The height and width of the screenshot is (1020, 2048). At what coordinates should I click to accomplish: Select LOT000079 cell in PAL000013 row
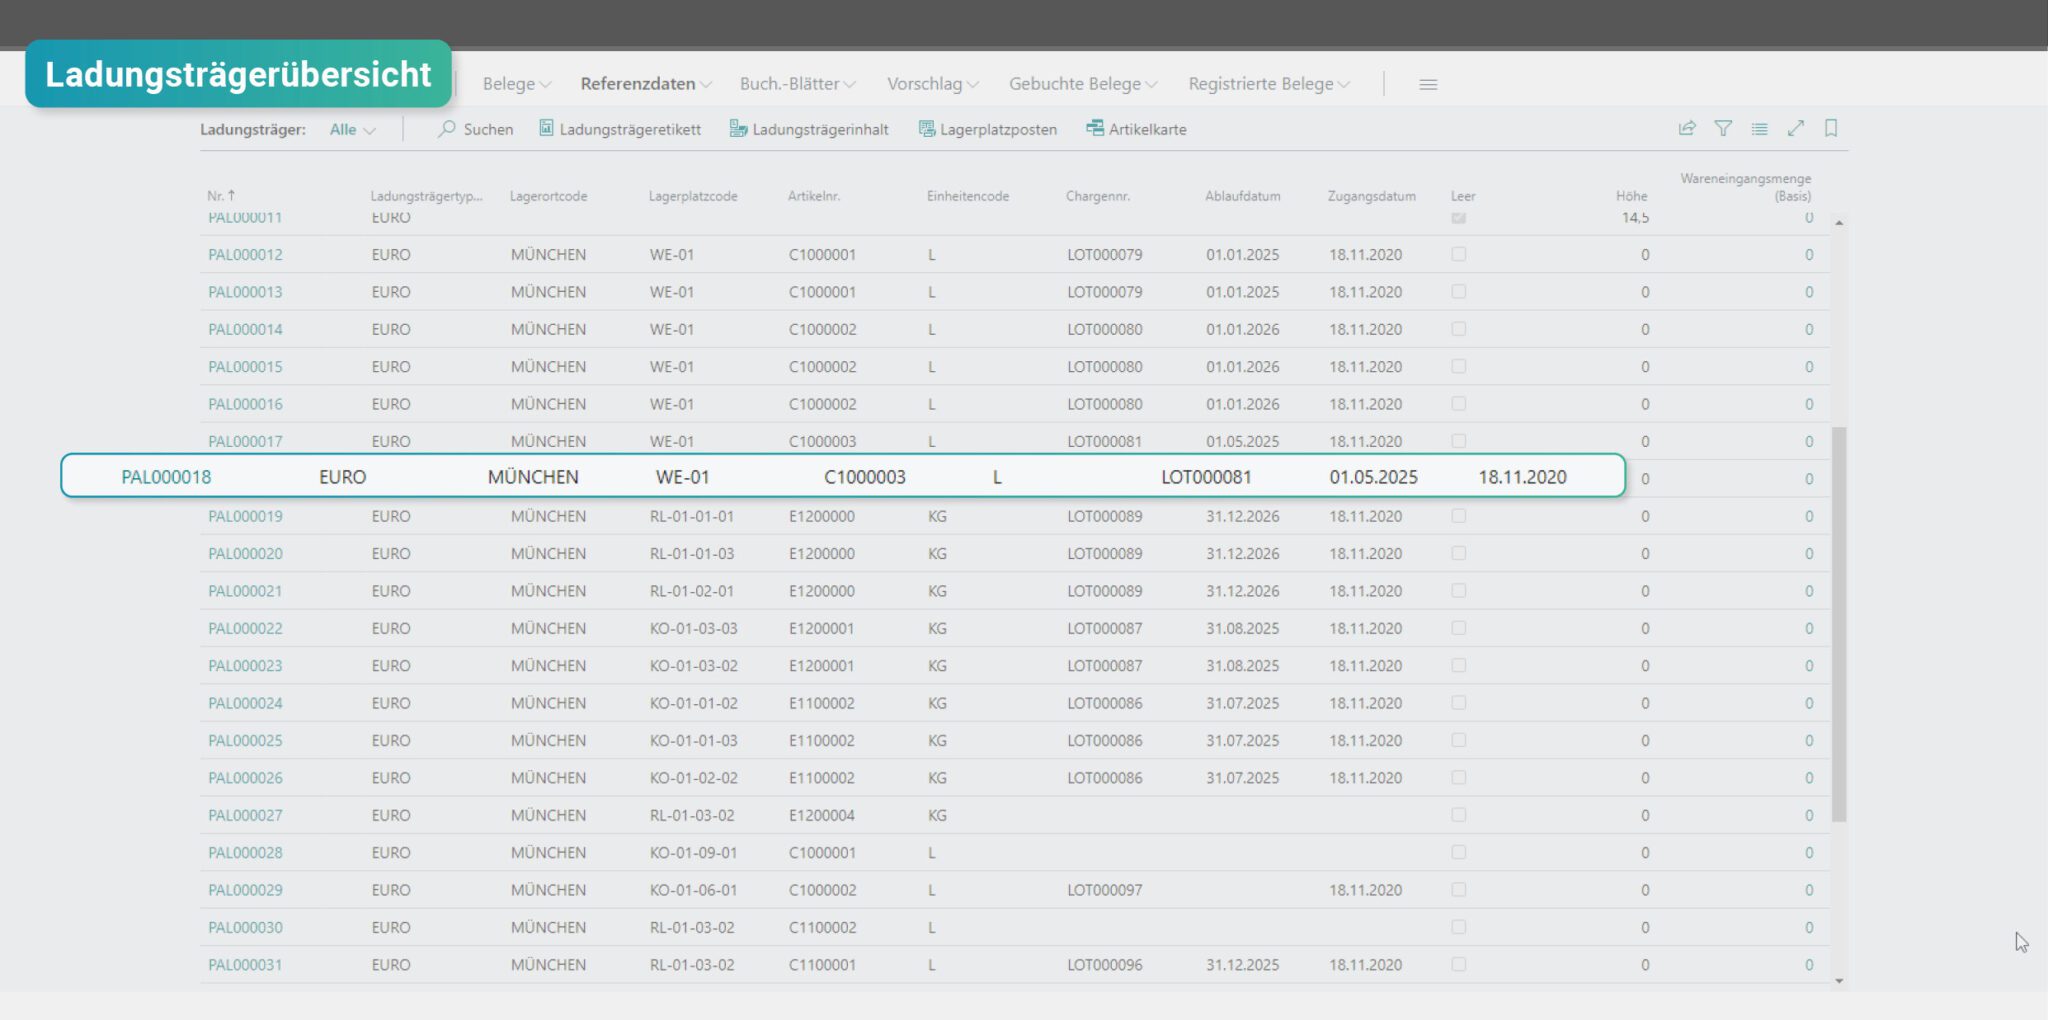[1104, 292]
